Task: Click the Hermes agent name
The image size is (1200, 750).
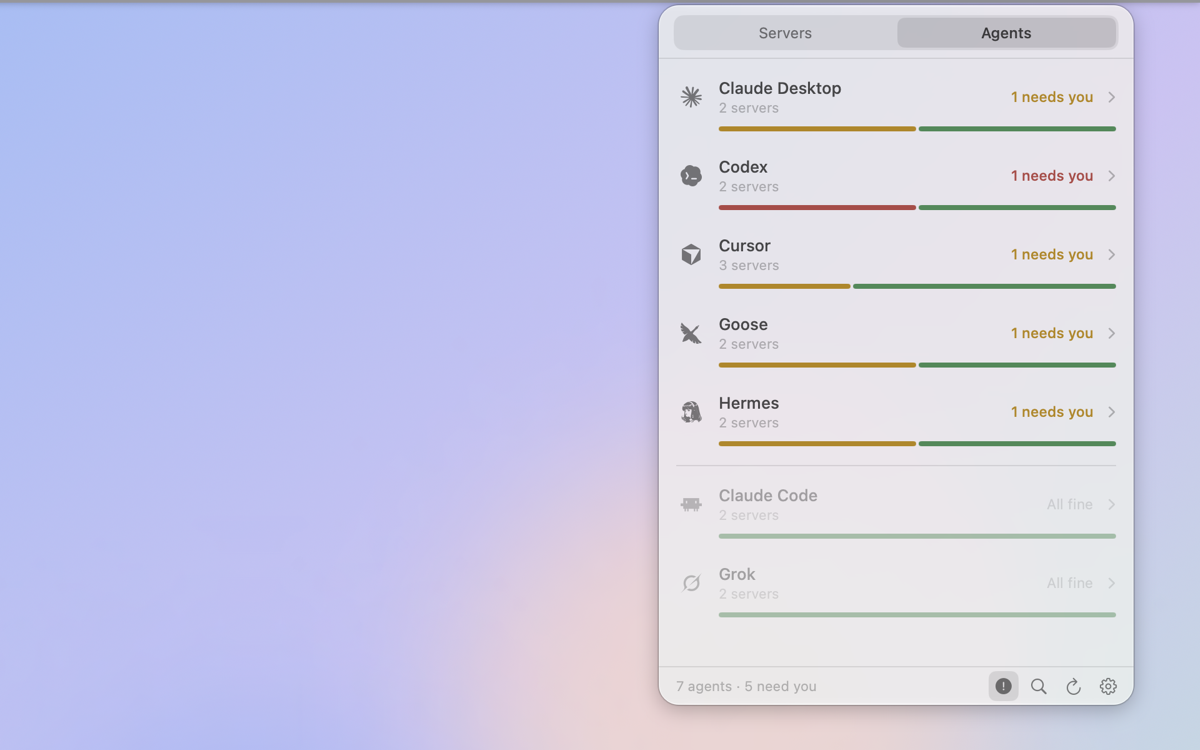Action: coord(748,403)
